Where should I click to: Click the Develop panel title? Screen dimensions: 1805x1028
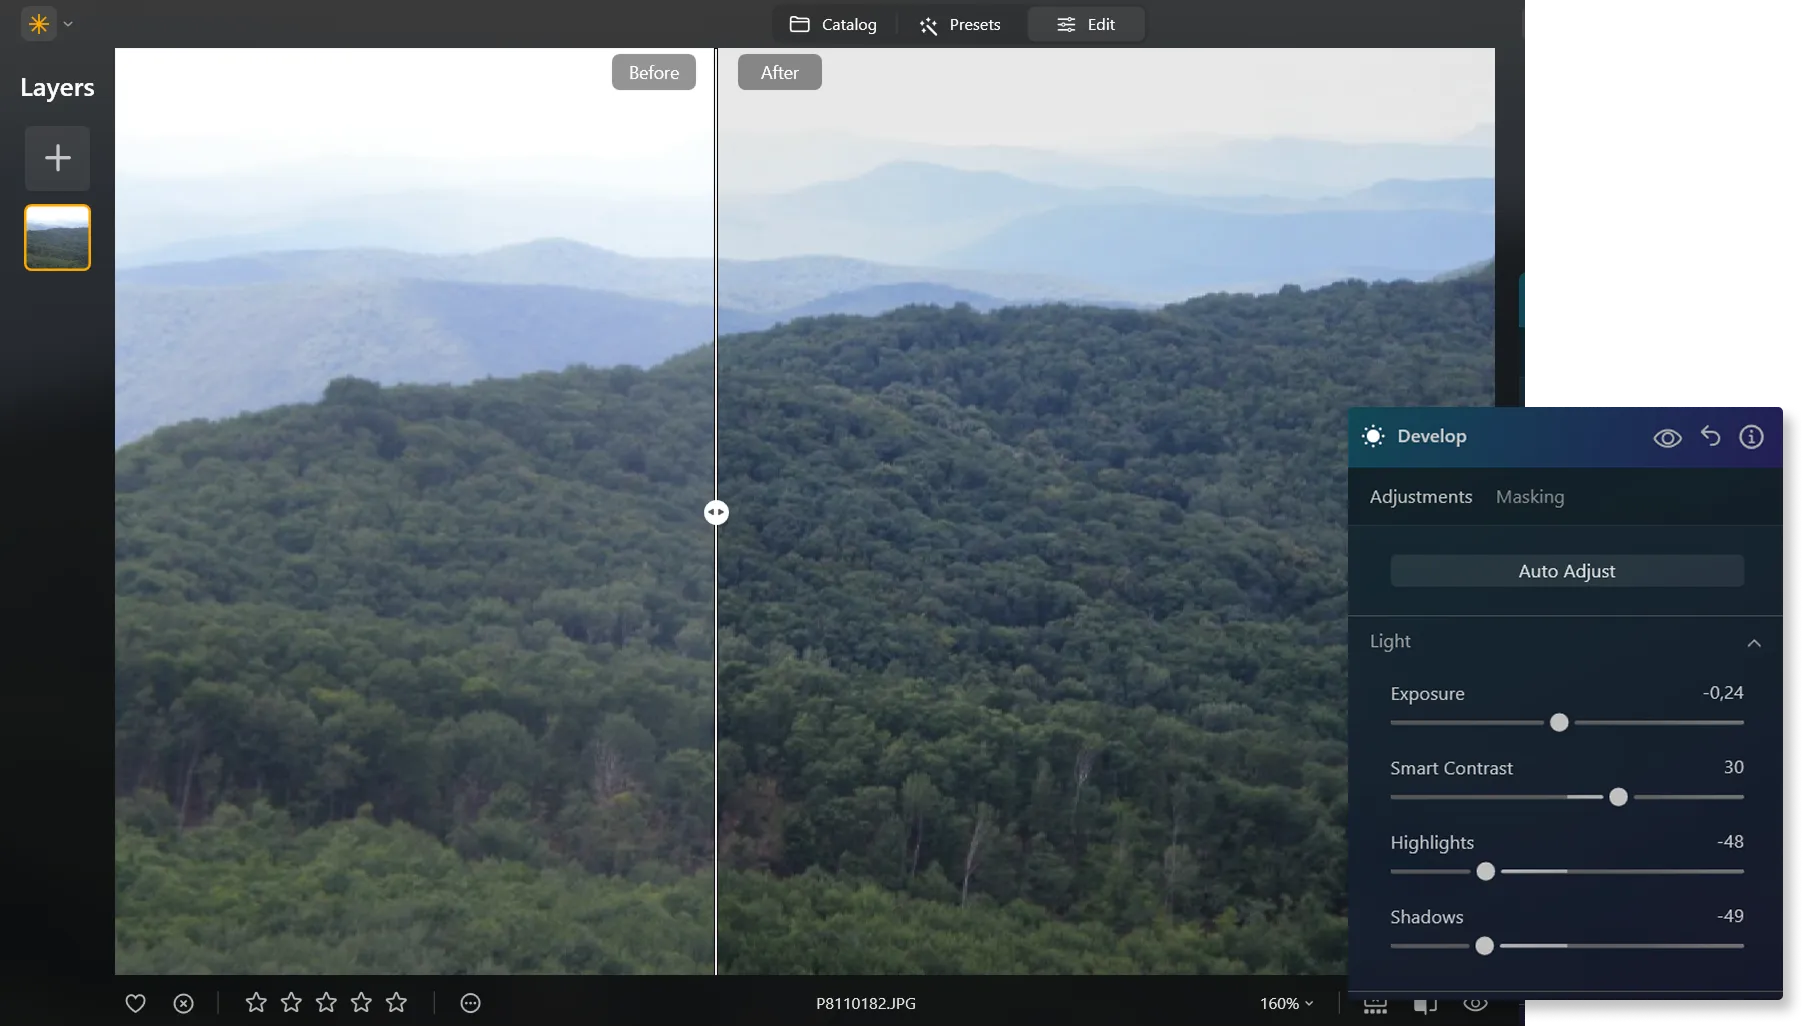coord(1432,436)
